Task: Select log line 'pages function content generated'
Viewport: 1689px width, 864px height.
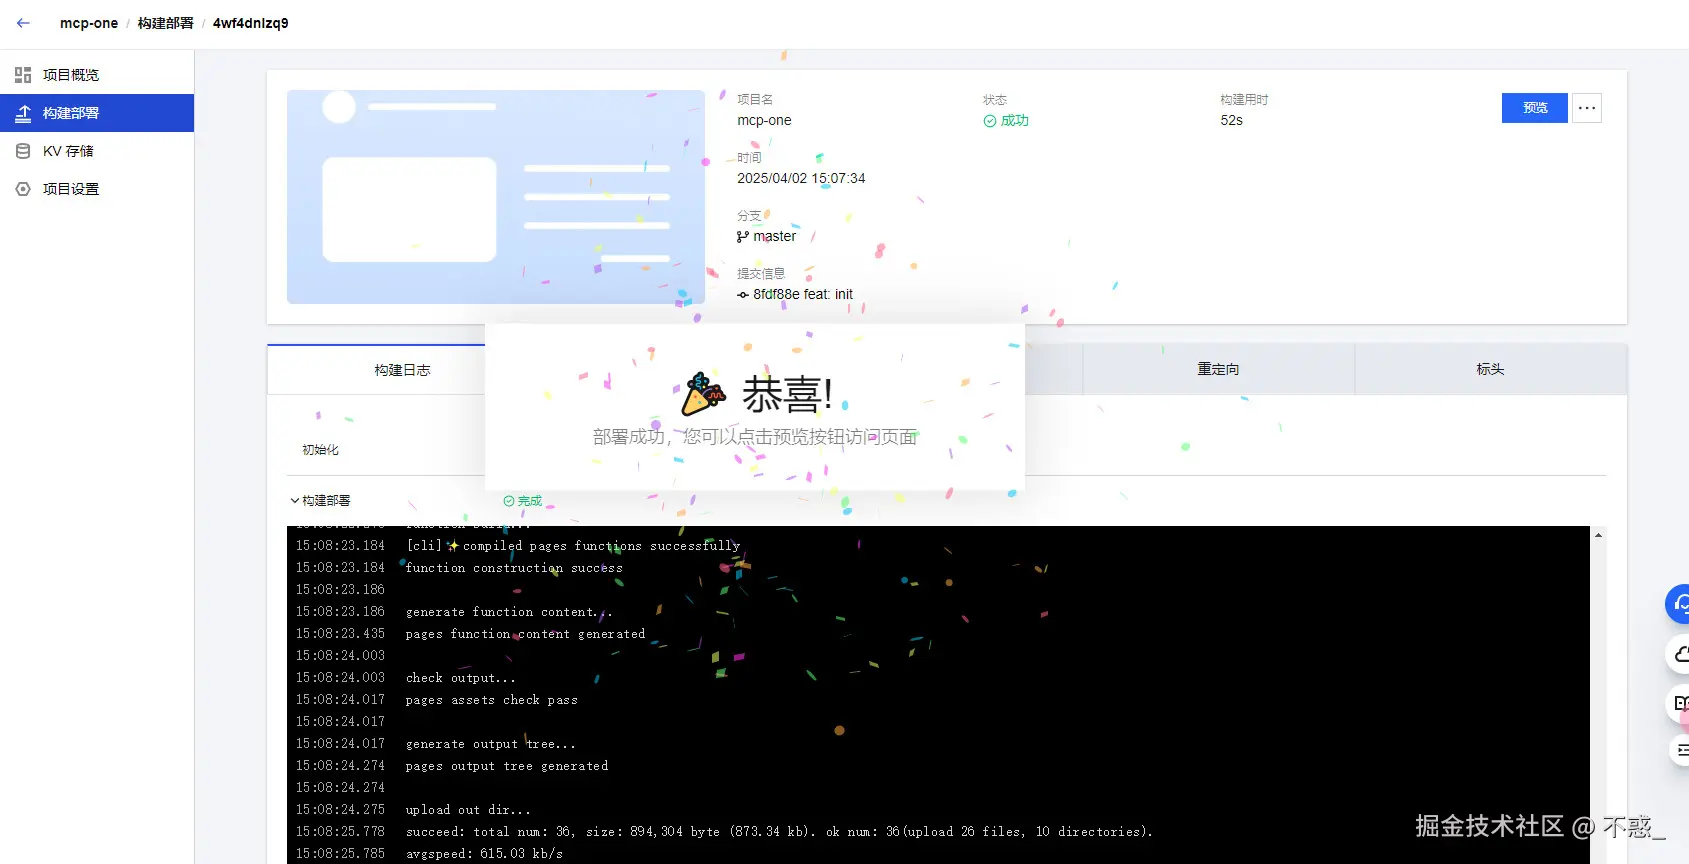Action: (525, 634)
